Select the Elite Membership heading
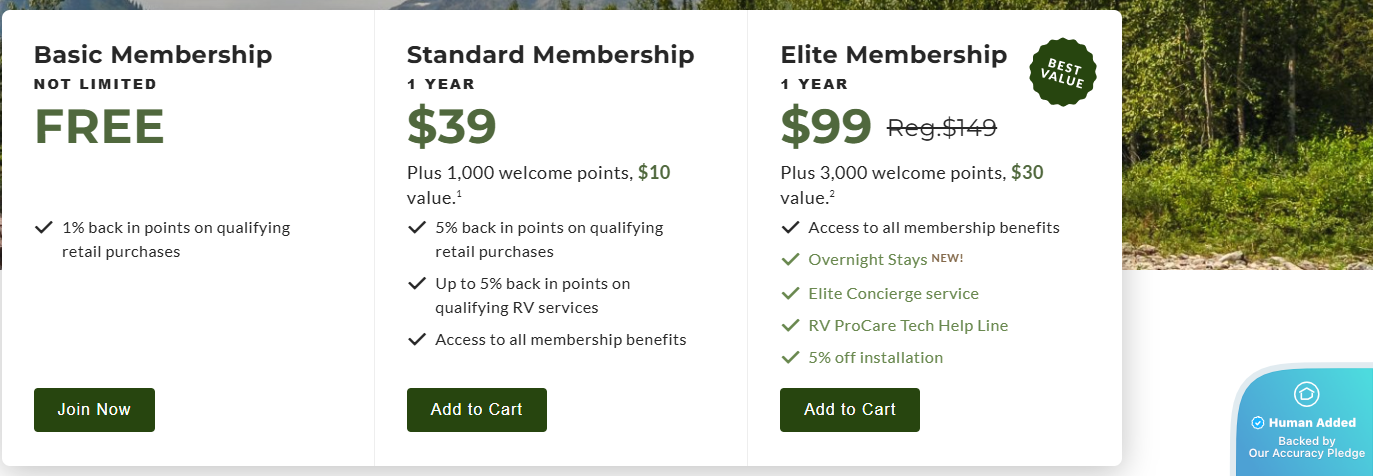 (893, 55)
